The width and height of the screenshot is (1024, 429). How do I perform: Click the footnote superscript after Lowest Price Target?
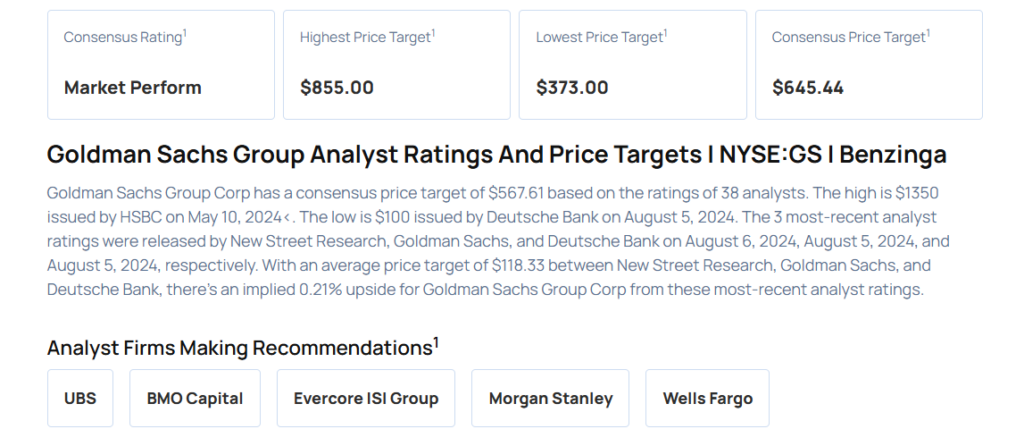tap(666, 33)
